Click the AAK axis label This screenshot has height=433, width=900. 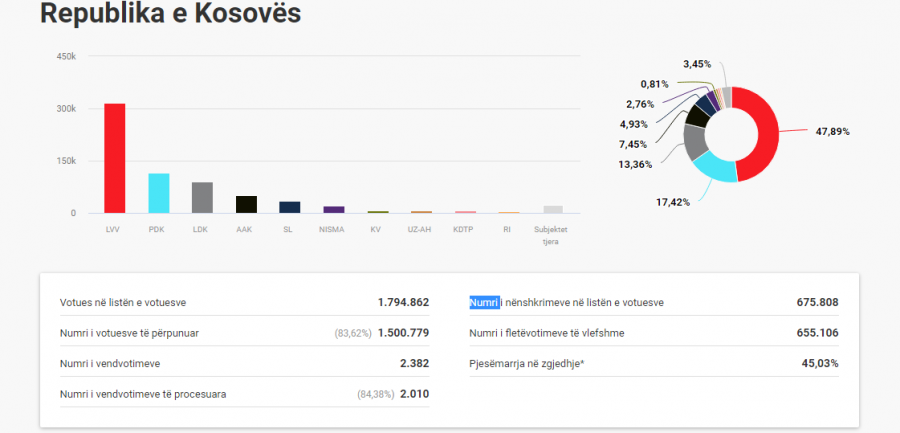coord(246,230)
